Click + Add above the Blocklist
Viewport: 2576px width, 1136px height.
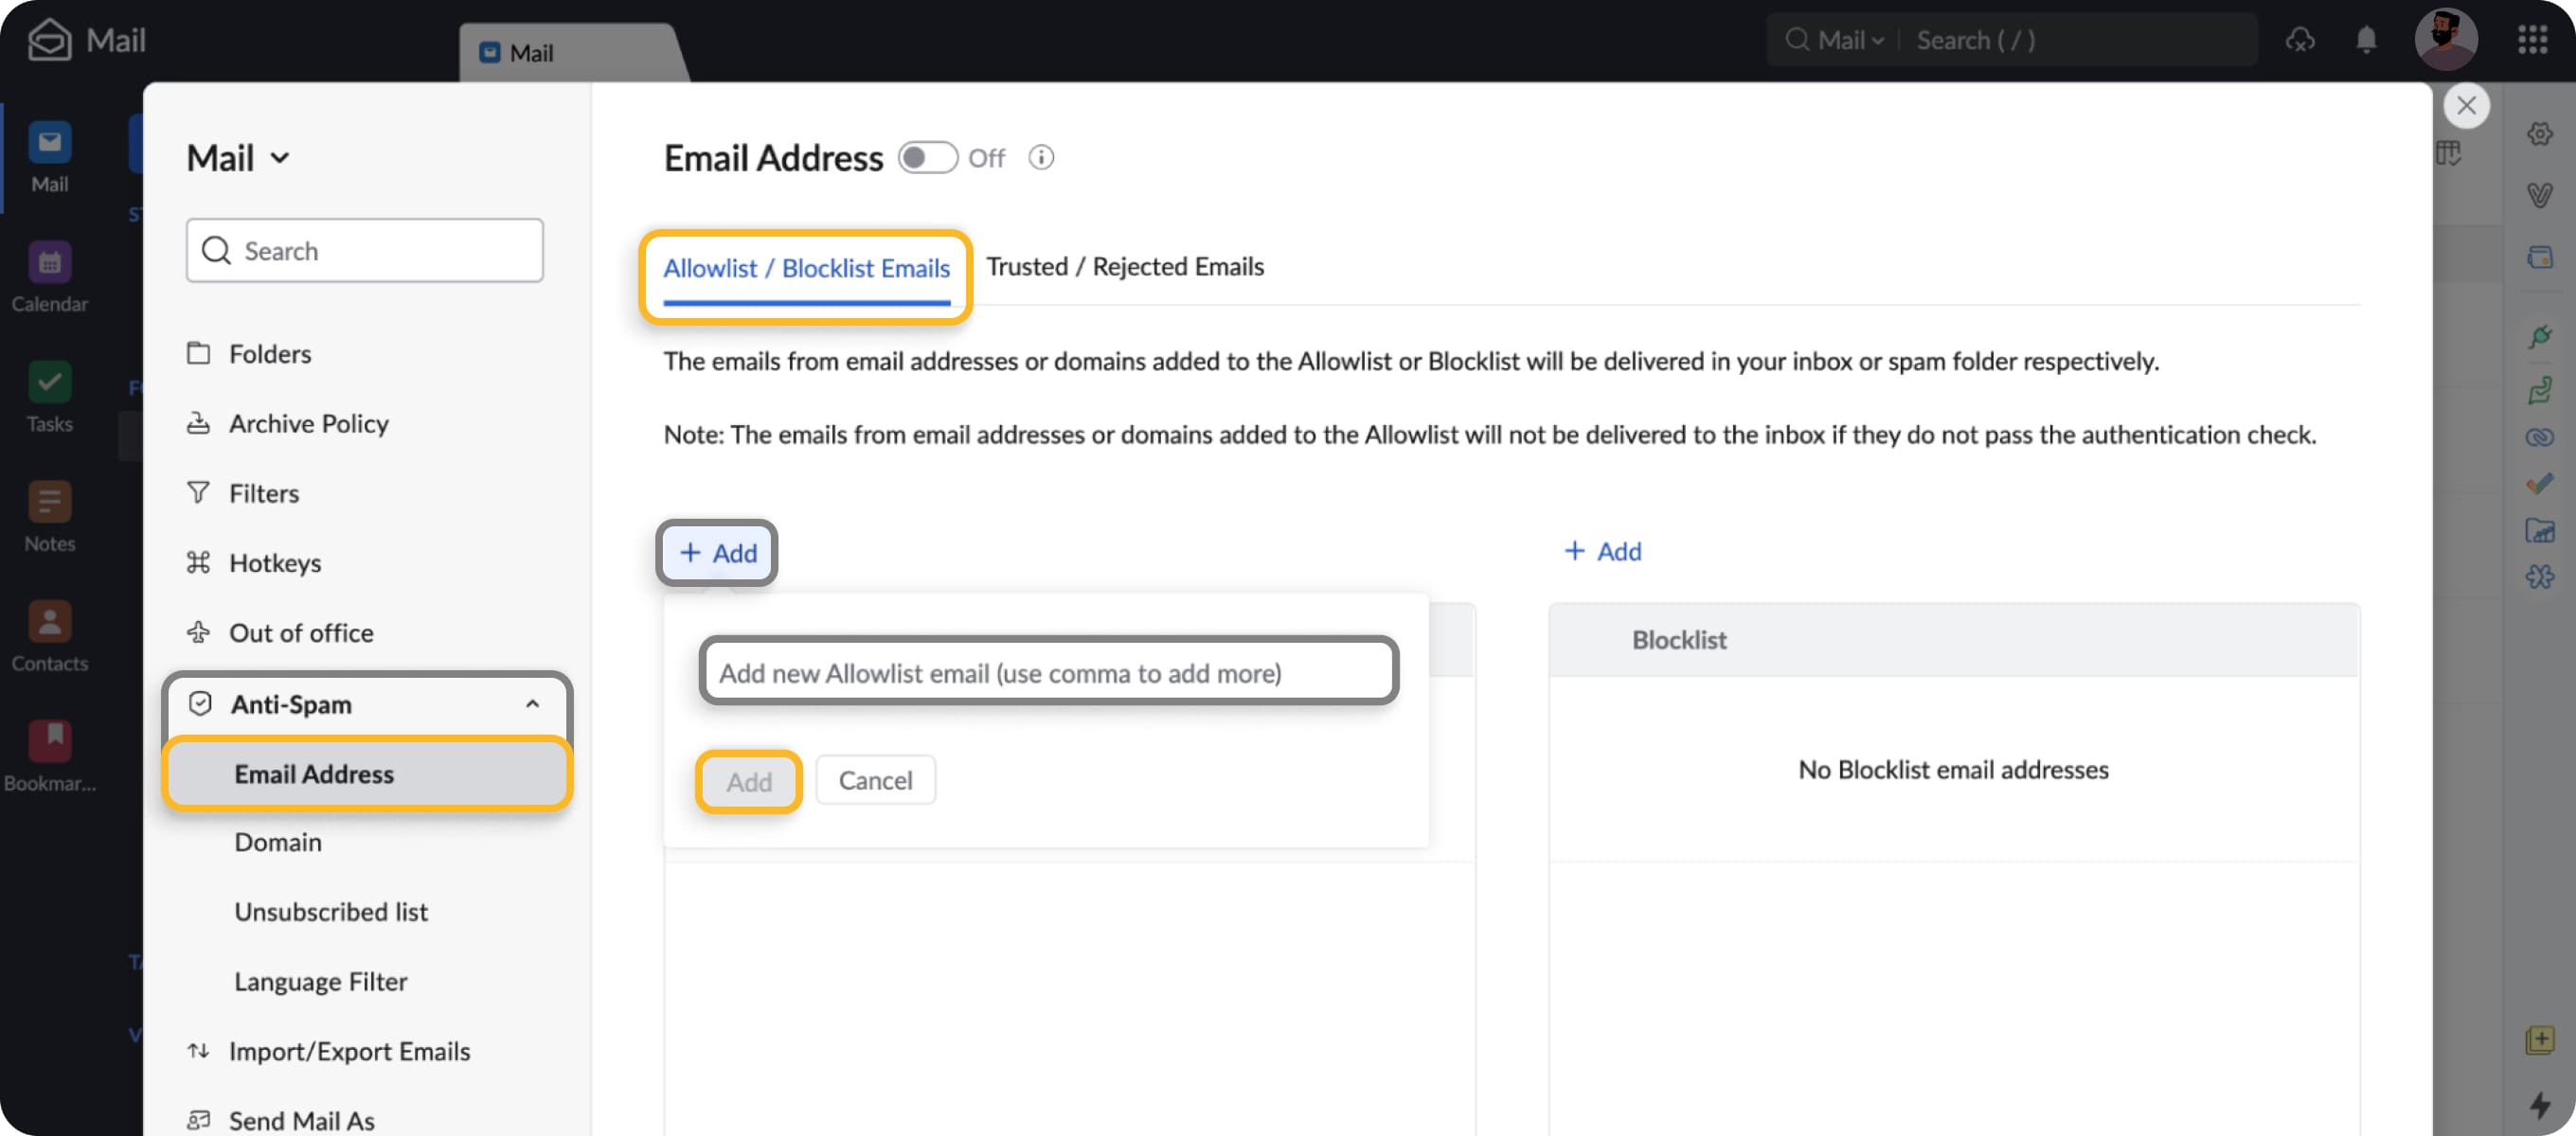[1602, 551]
